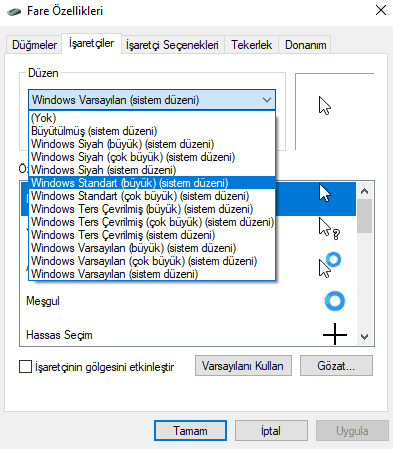This screenshot has width=393, height=449.
Task: Click the mouse icon in the title bar
Action: click(x=14, y=12)
